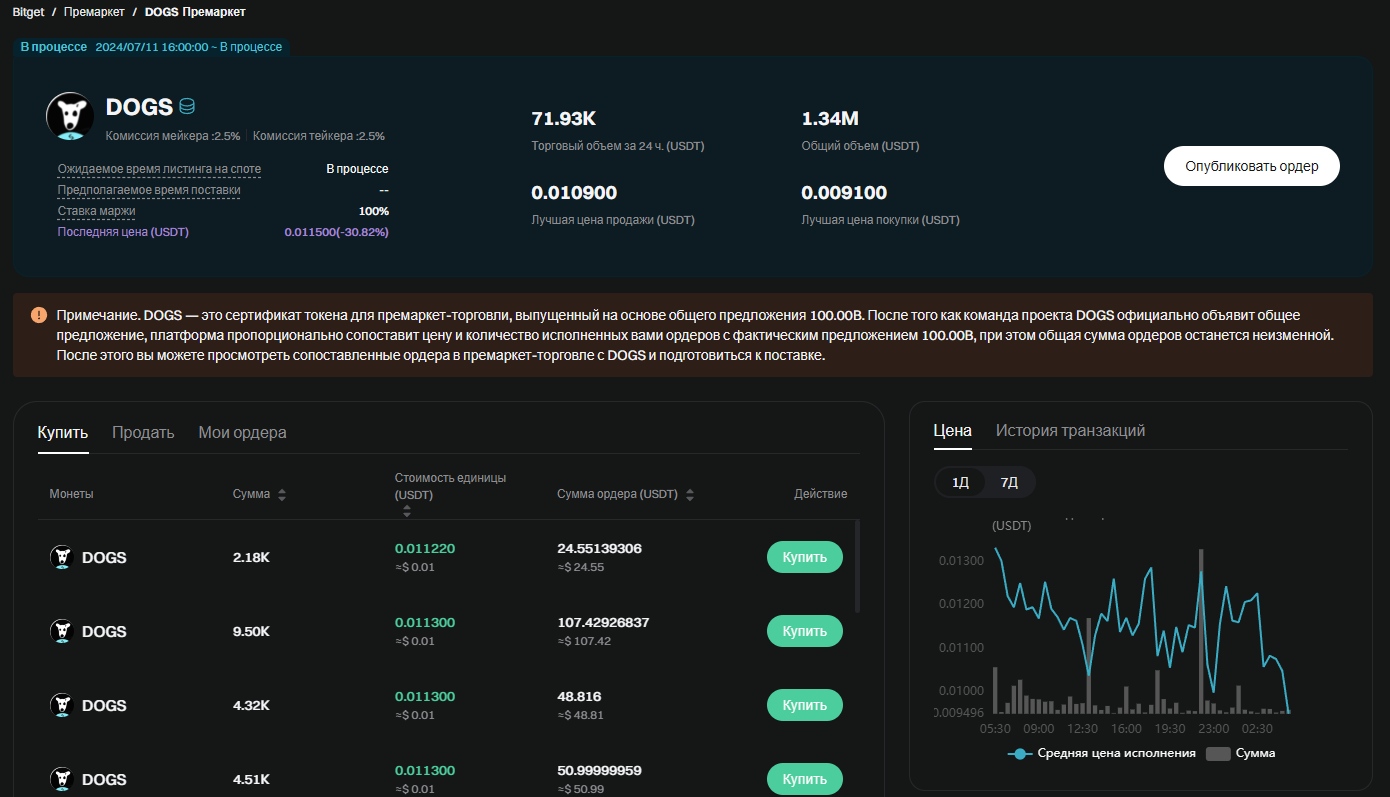
Task: Click the price line chart peak near 05:30
Action: pos(995,548)
